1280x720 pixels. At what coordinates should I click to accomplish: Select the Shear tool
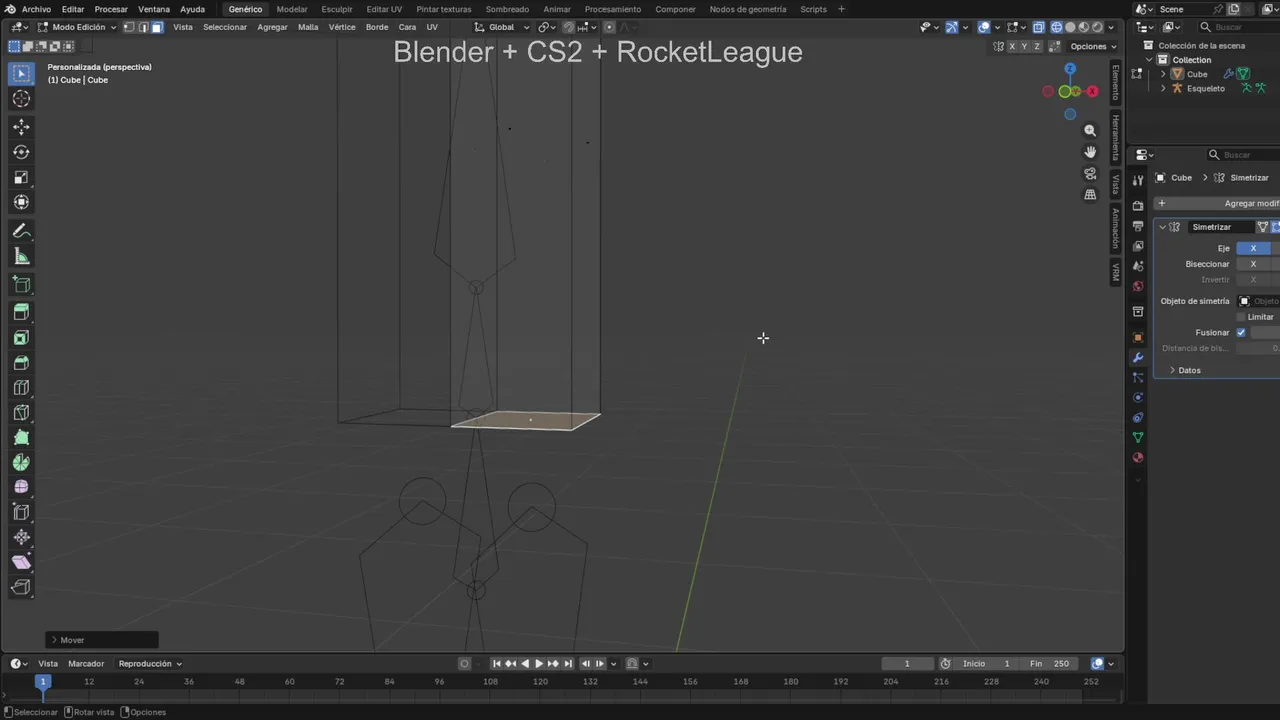[x=21, y=562]
